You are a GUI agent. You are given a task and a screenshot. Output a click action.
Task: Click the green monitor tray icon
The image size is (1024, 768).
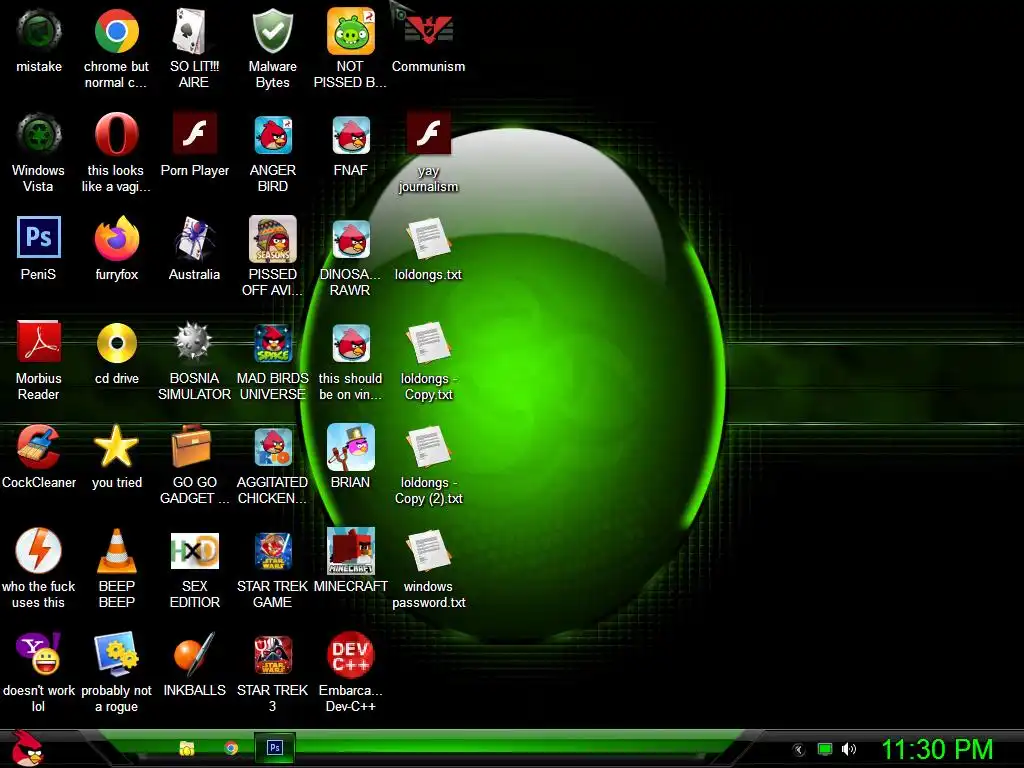point(825,749)
